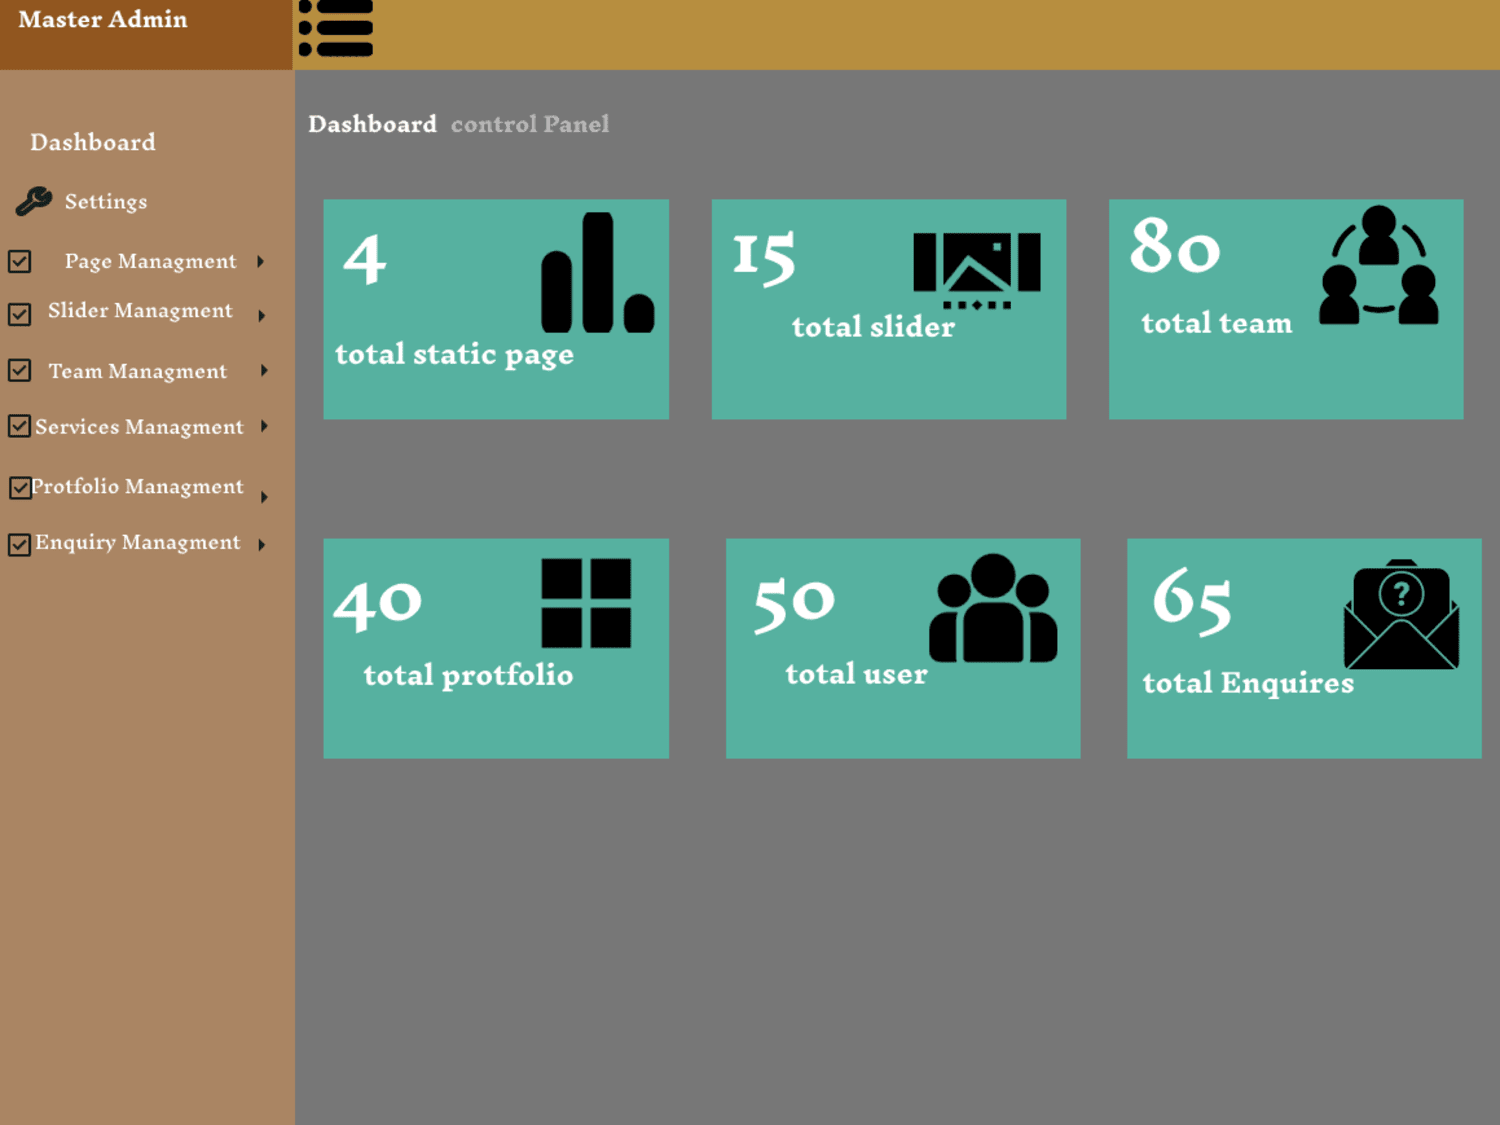
Task: Expand the Team Managment submenu arrow
Action: pyautogui.click(x=264, y=371)
